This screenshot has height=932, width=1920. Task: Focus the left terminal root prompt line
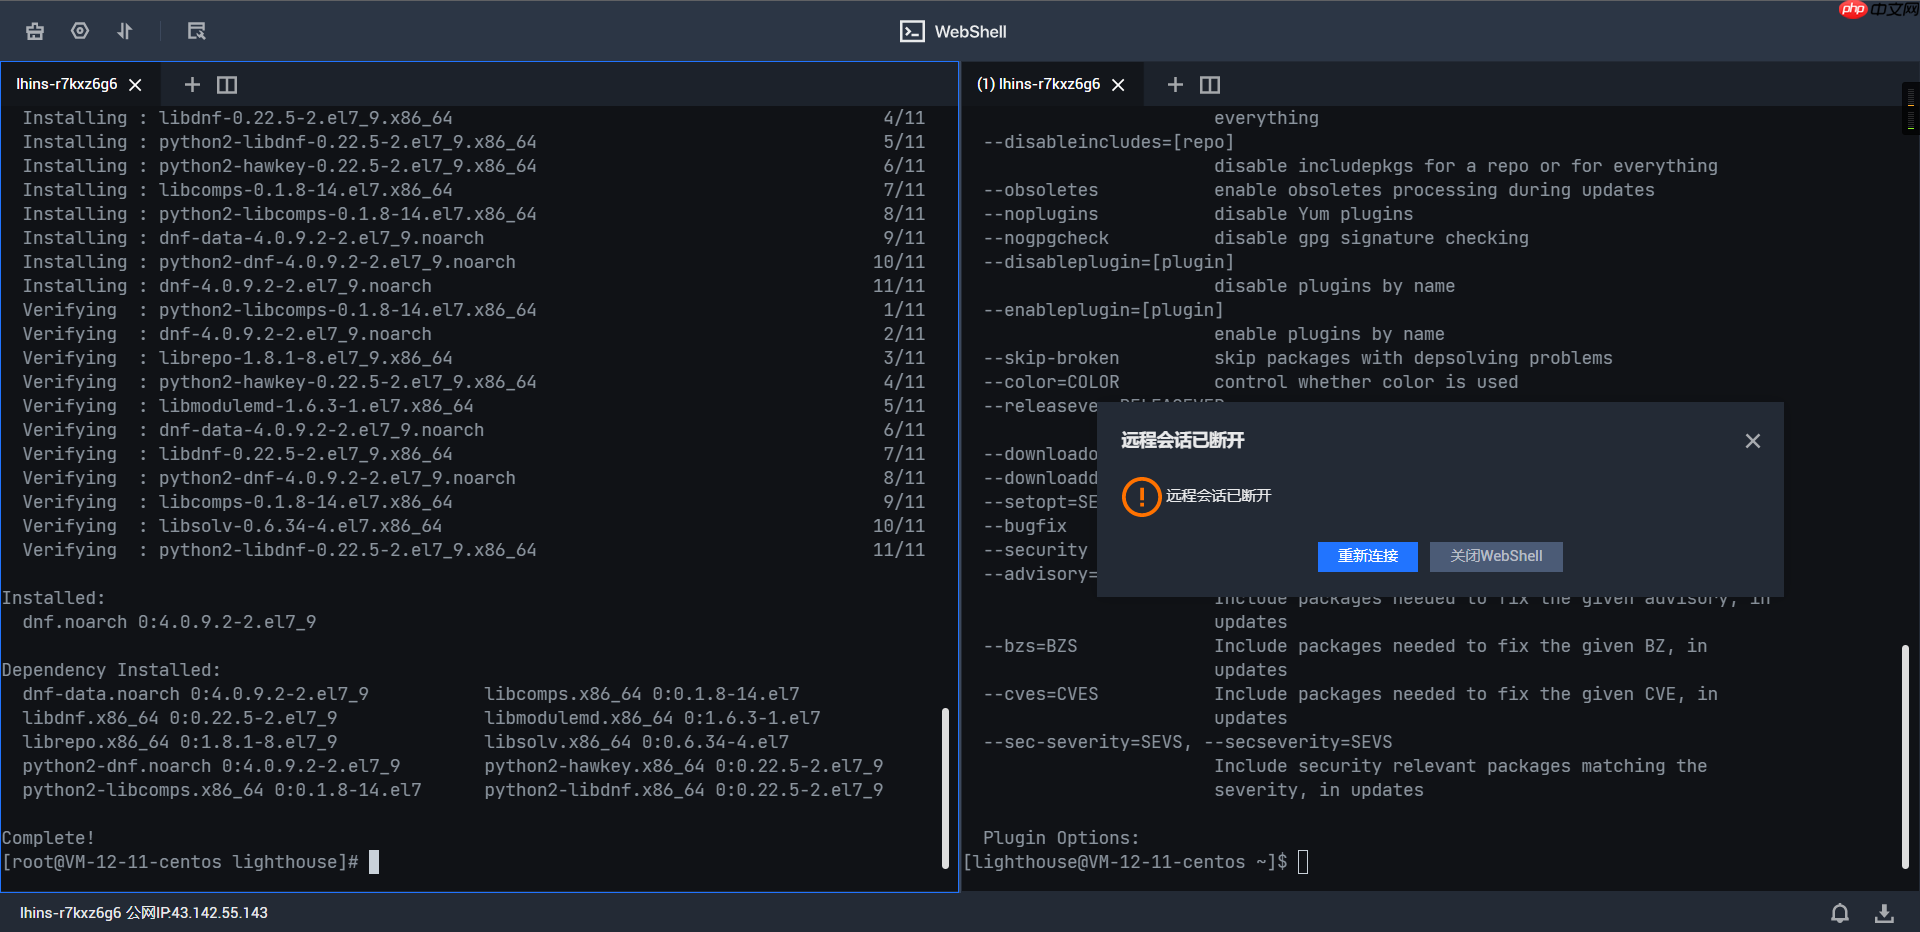[x=190, y=862]
